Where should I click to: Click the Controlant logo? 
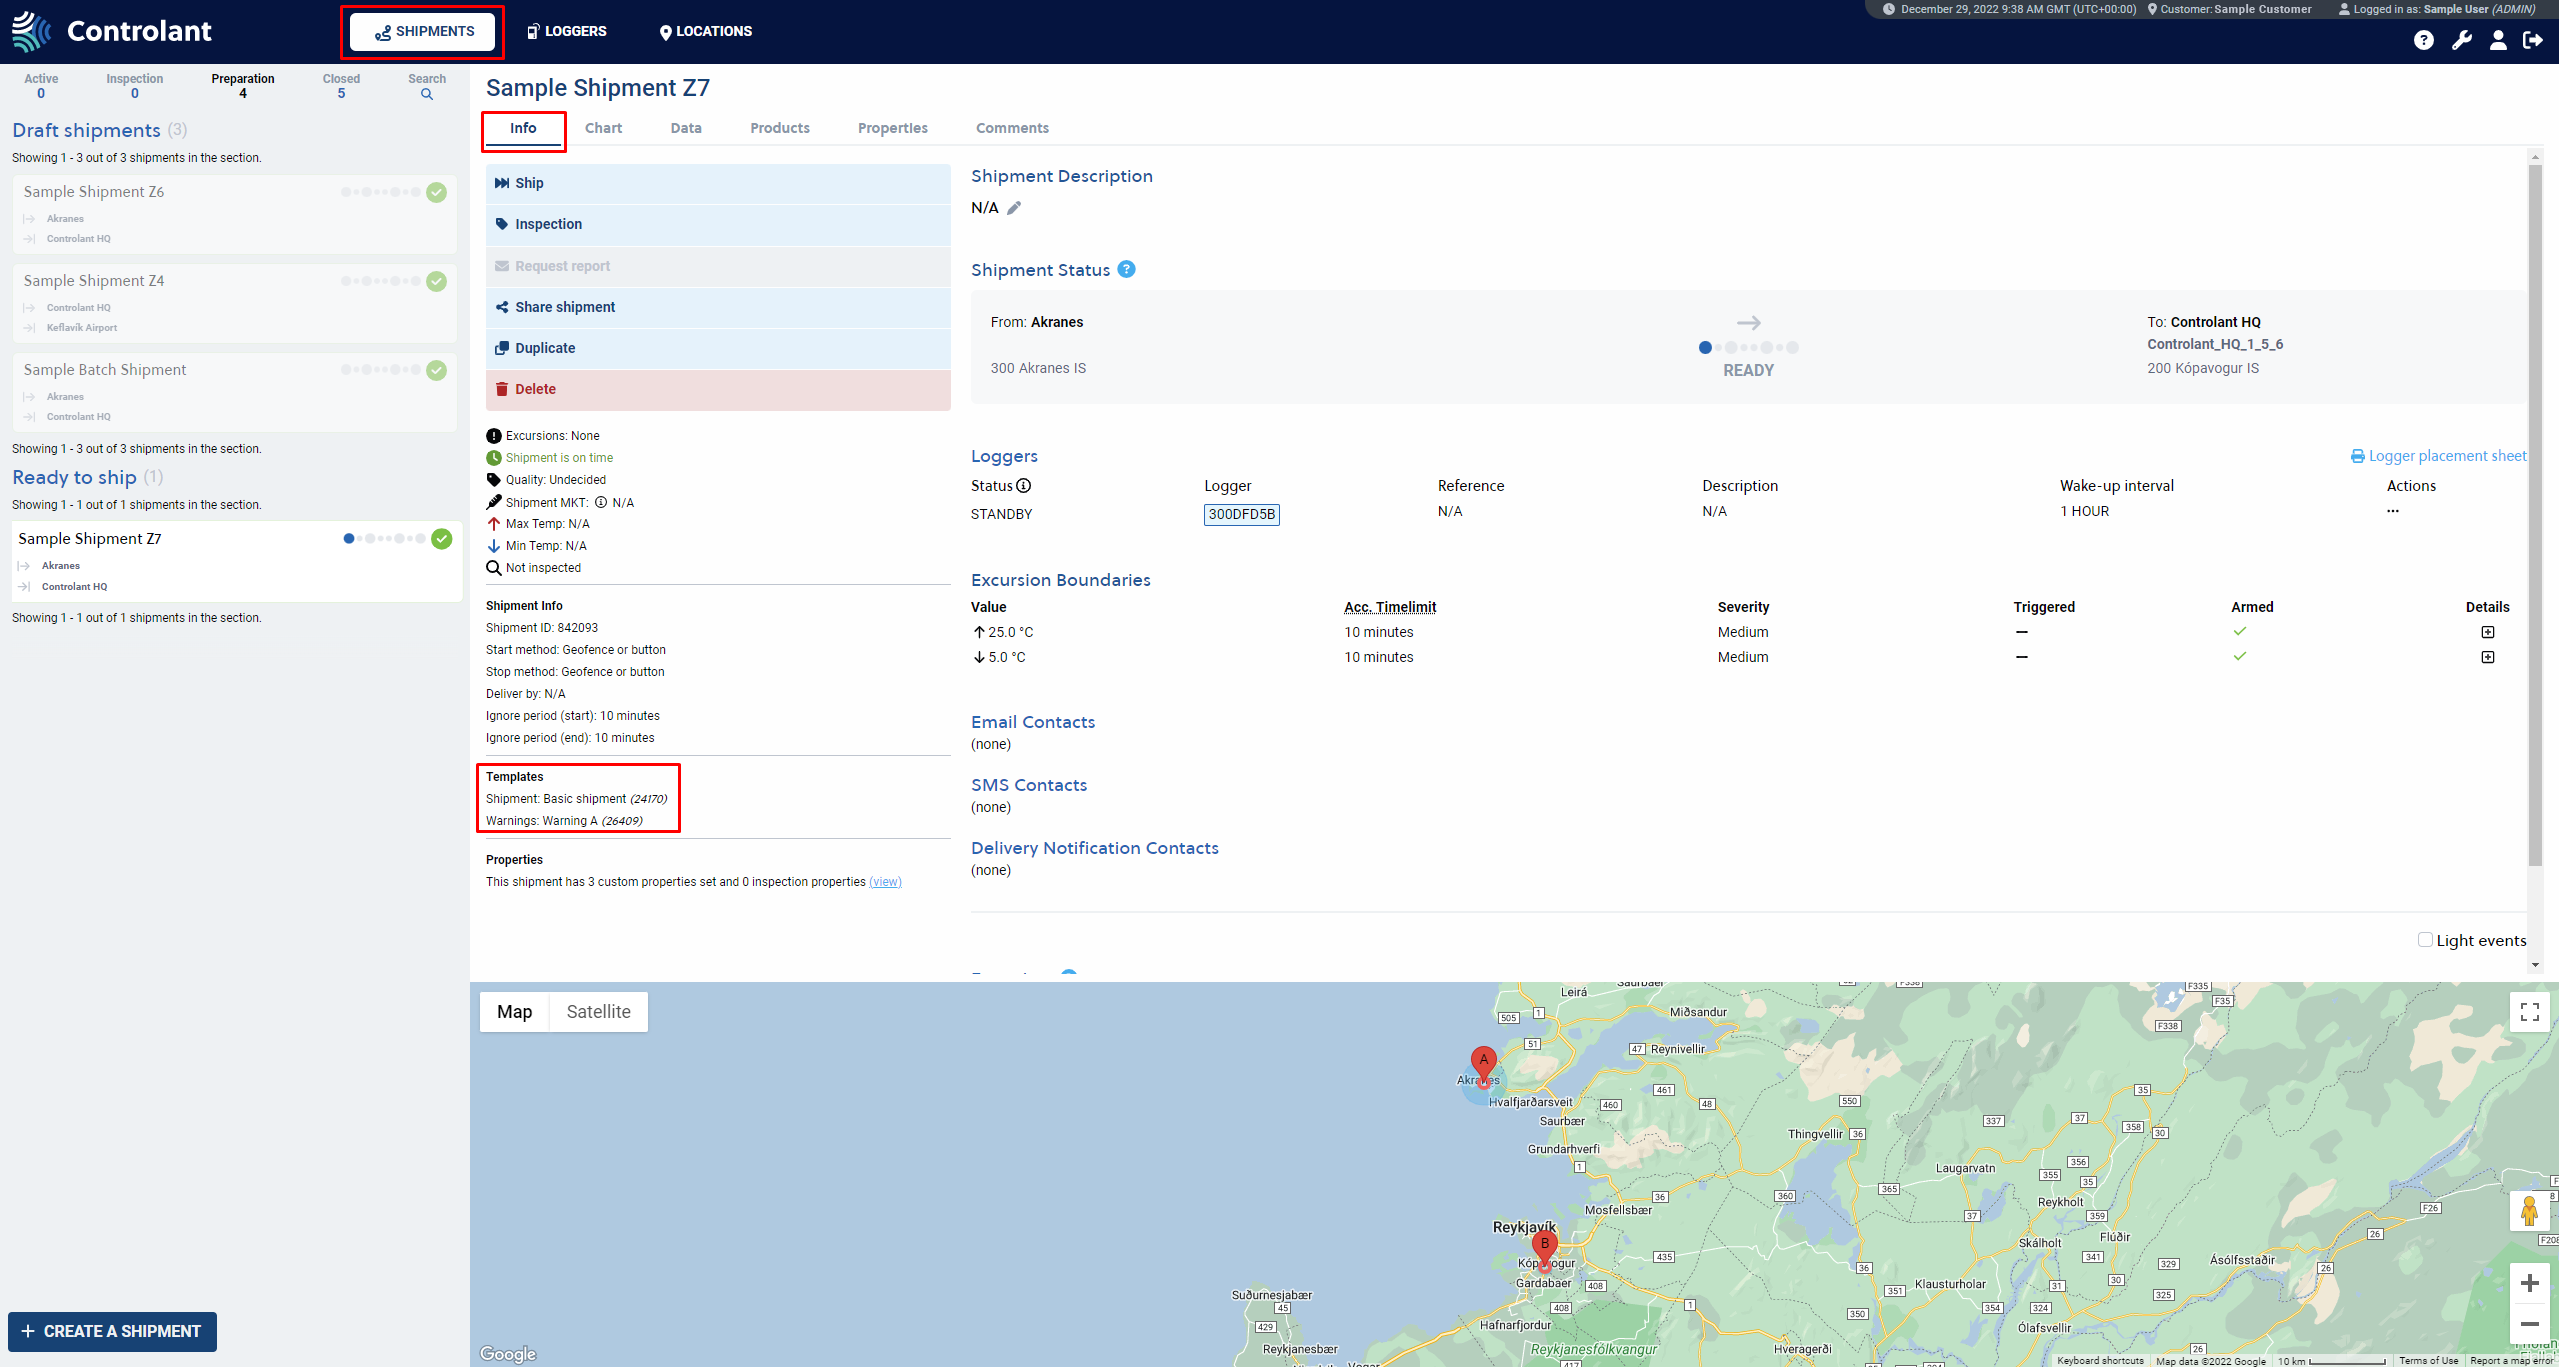(x=111, y=31)
